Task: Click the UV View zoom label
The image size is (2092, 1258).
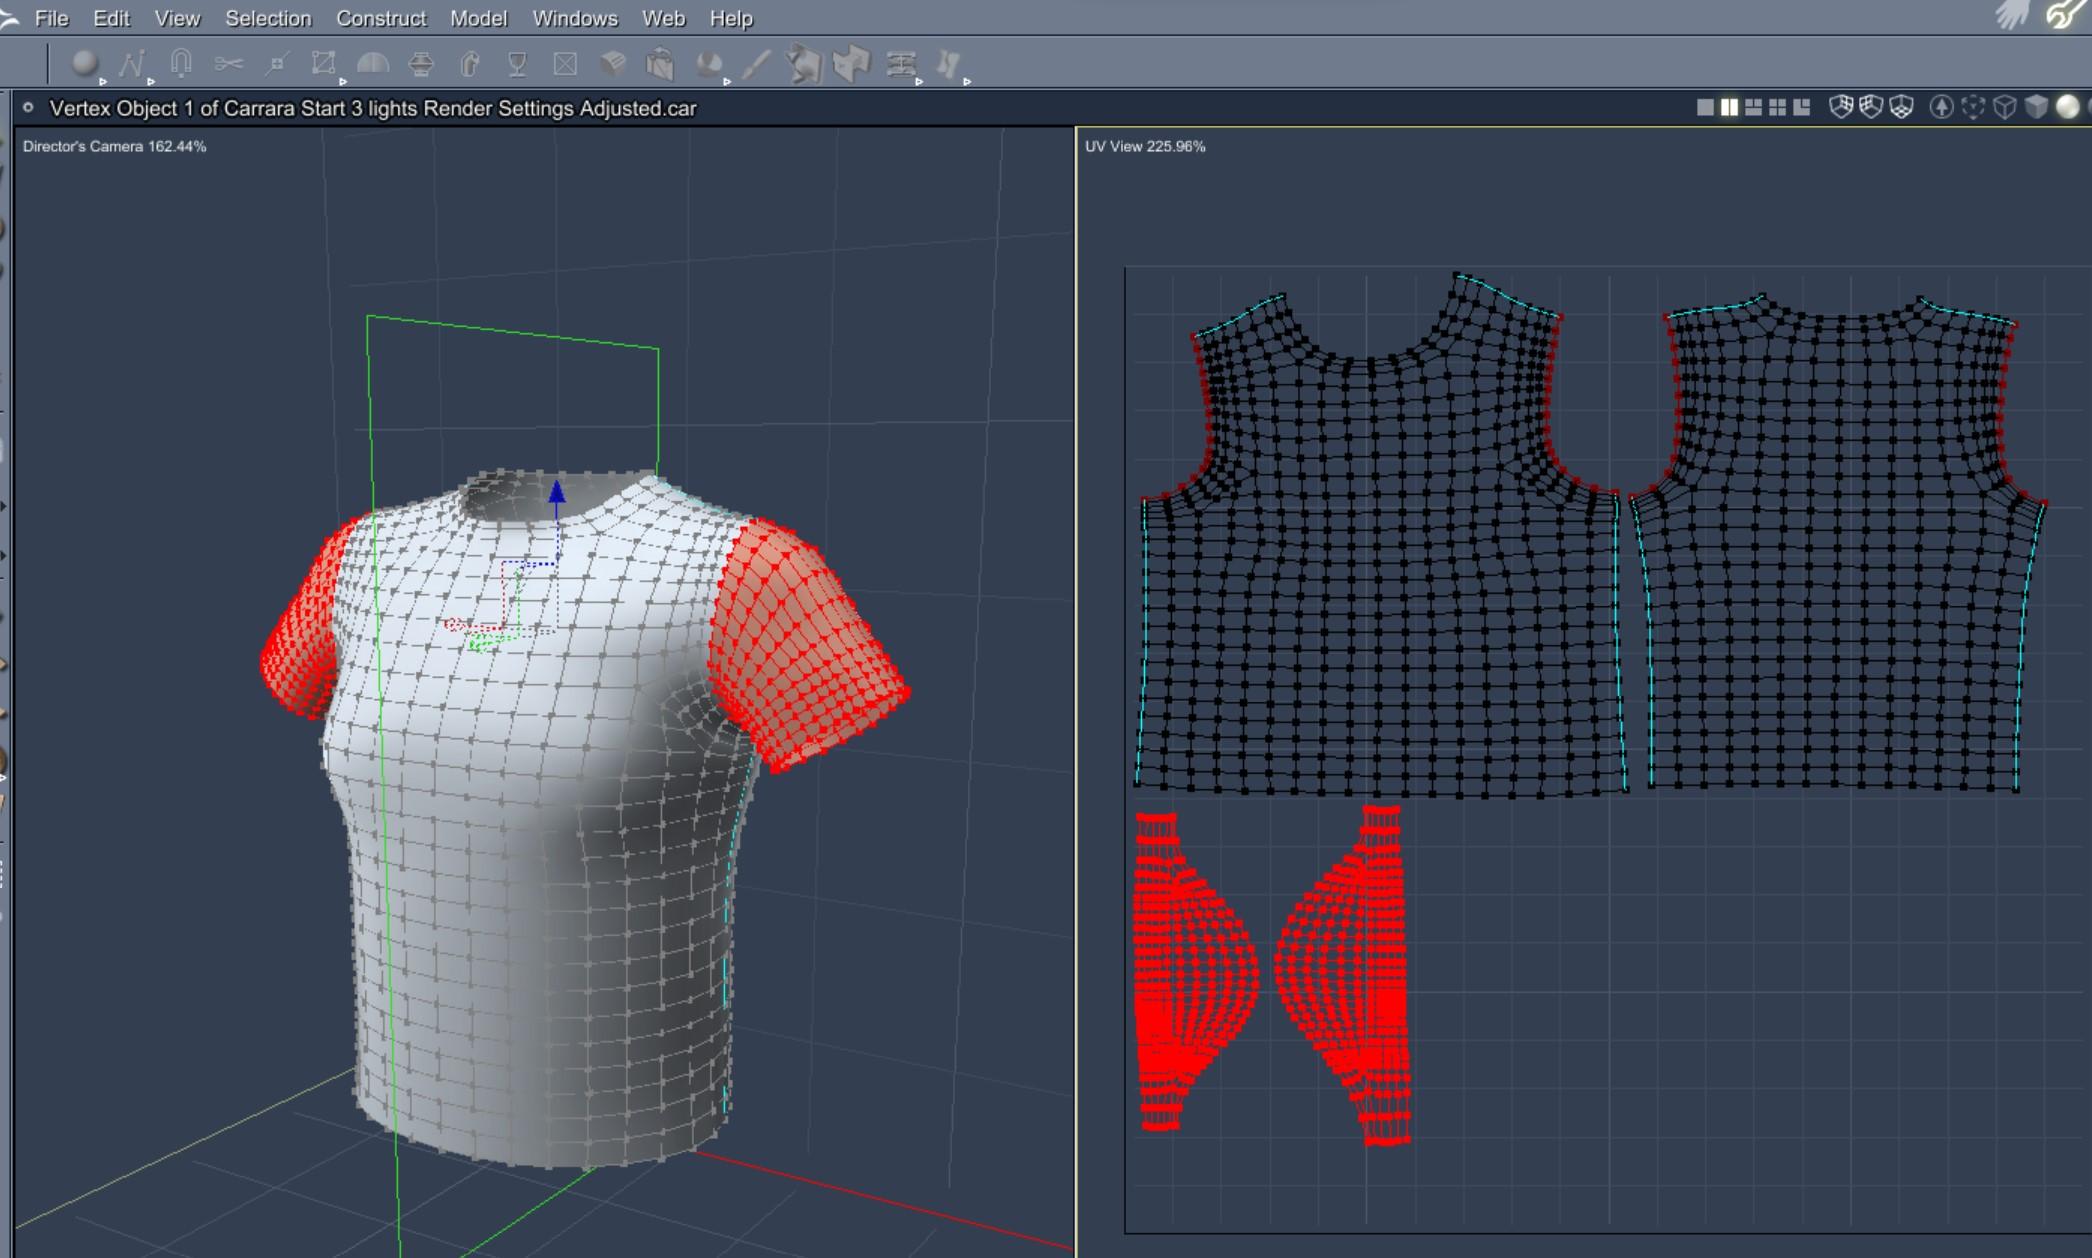Action: click(1145, 146)
